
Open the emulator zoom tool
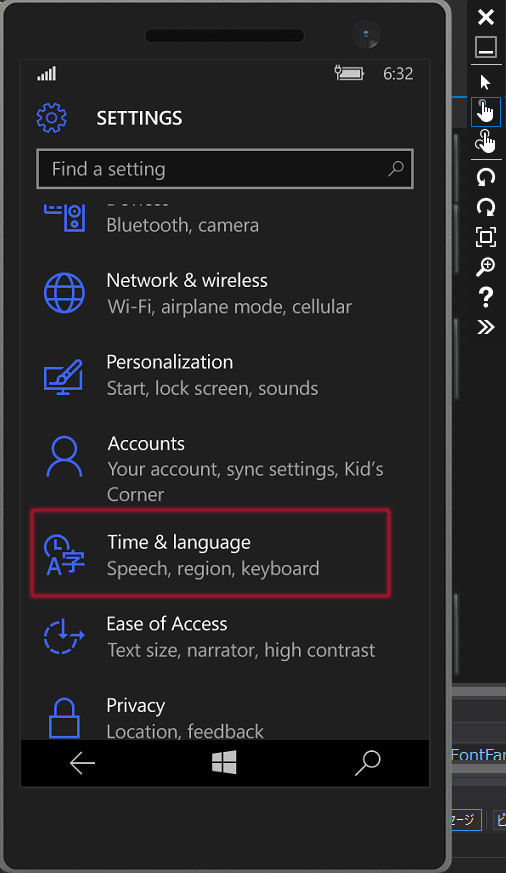pyautogui.click(x=485, y=267)
